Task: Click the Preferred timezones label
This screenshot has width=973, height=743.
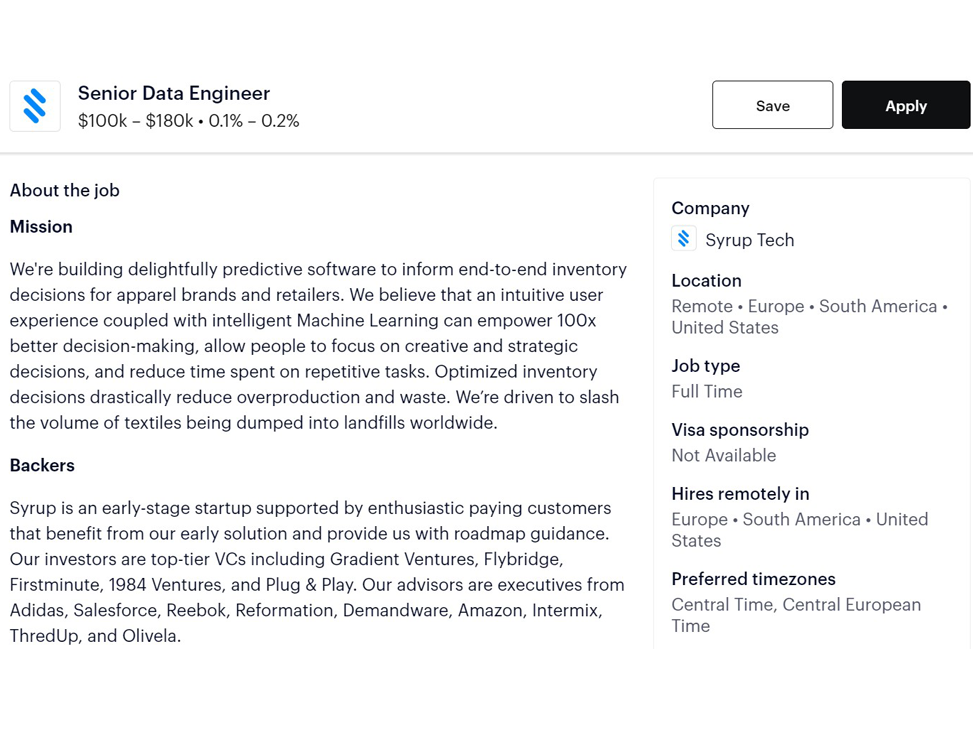Action: 753,579
